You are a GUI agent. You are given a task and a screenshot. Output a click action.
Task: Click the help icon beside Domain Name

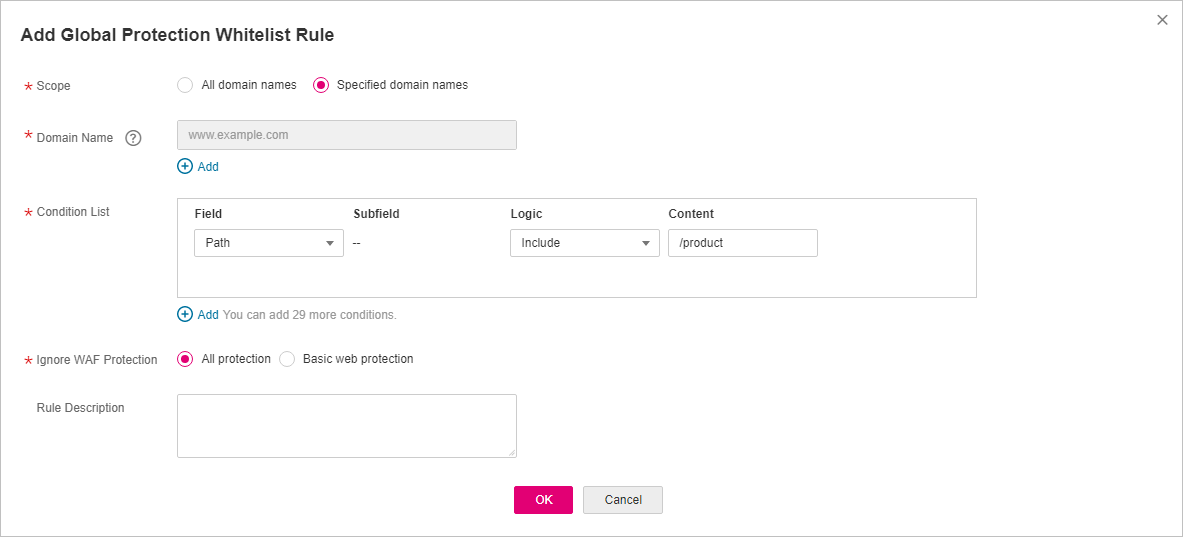coord(133,138)
